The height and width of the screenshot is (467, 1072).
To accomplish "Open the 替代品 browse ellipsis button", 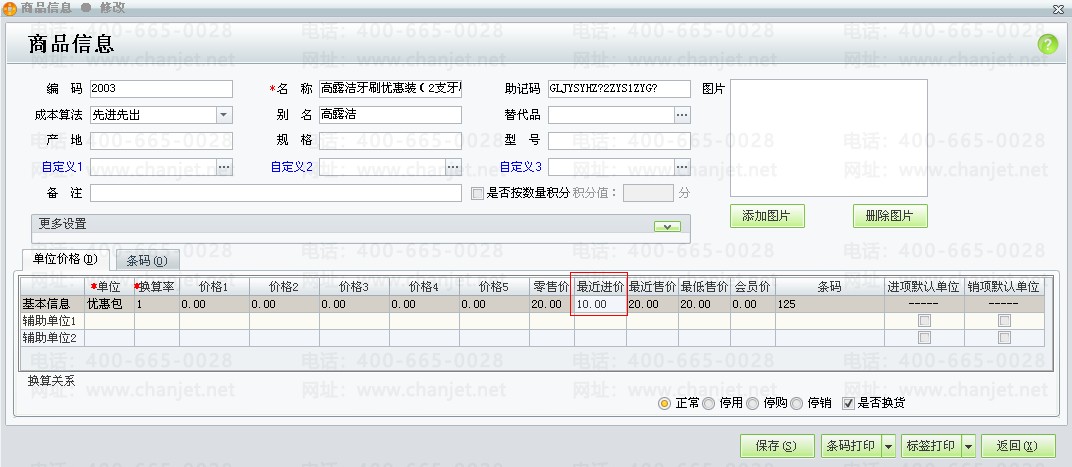I will point(682,115).
